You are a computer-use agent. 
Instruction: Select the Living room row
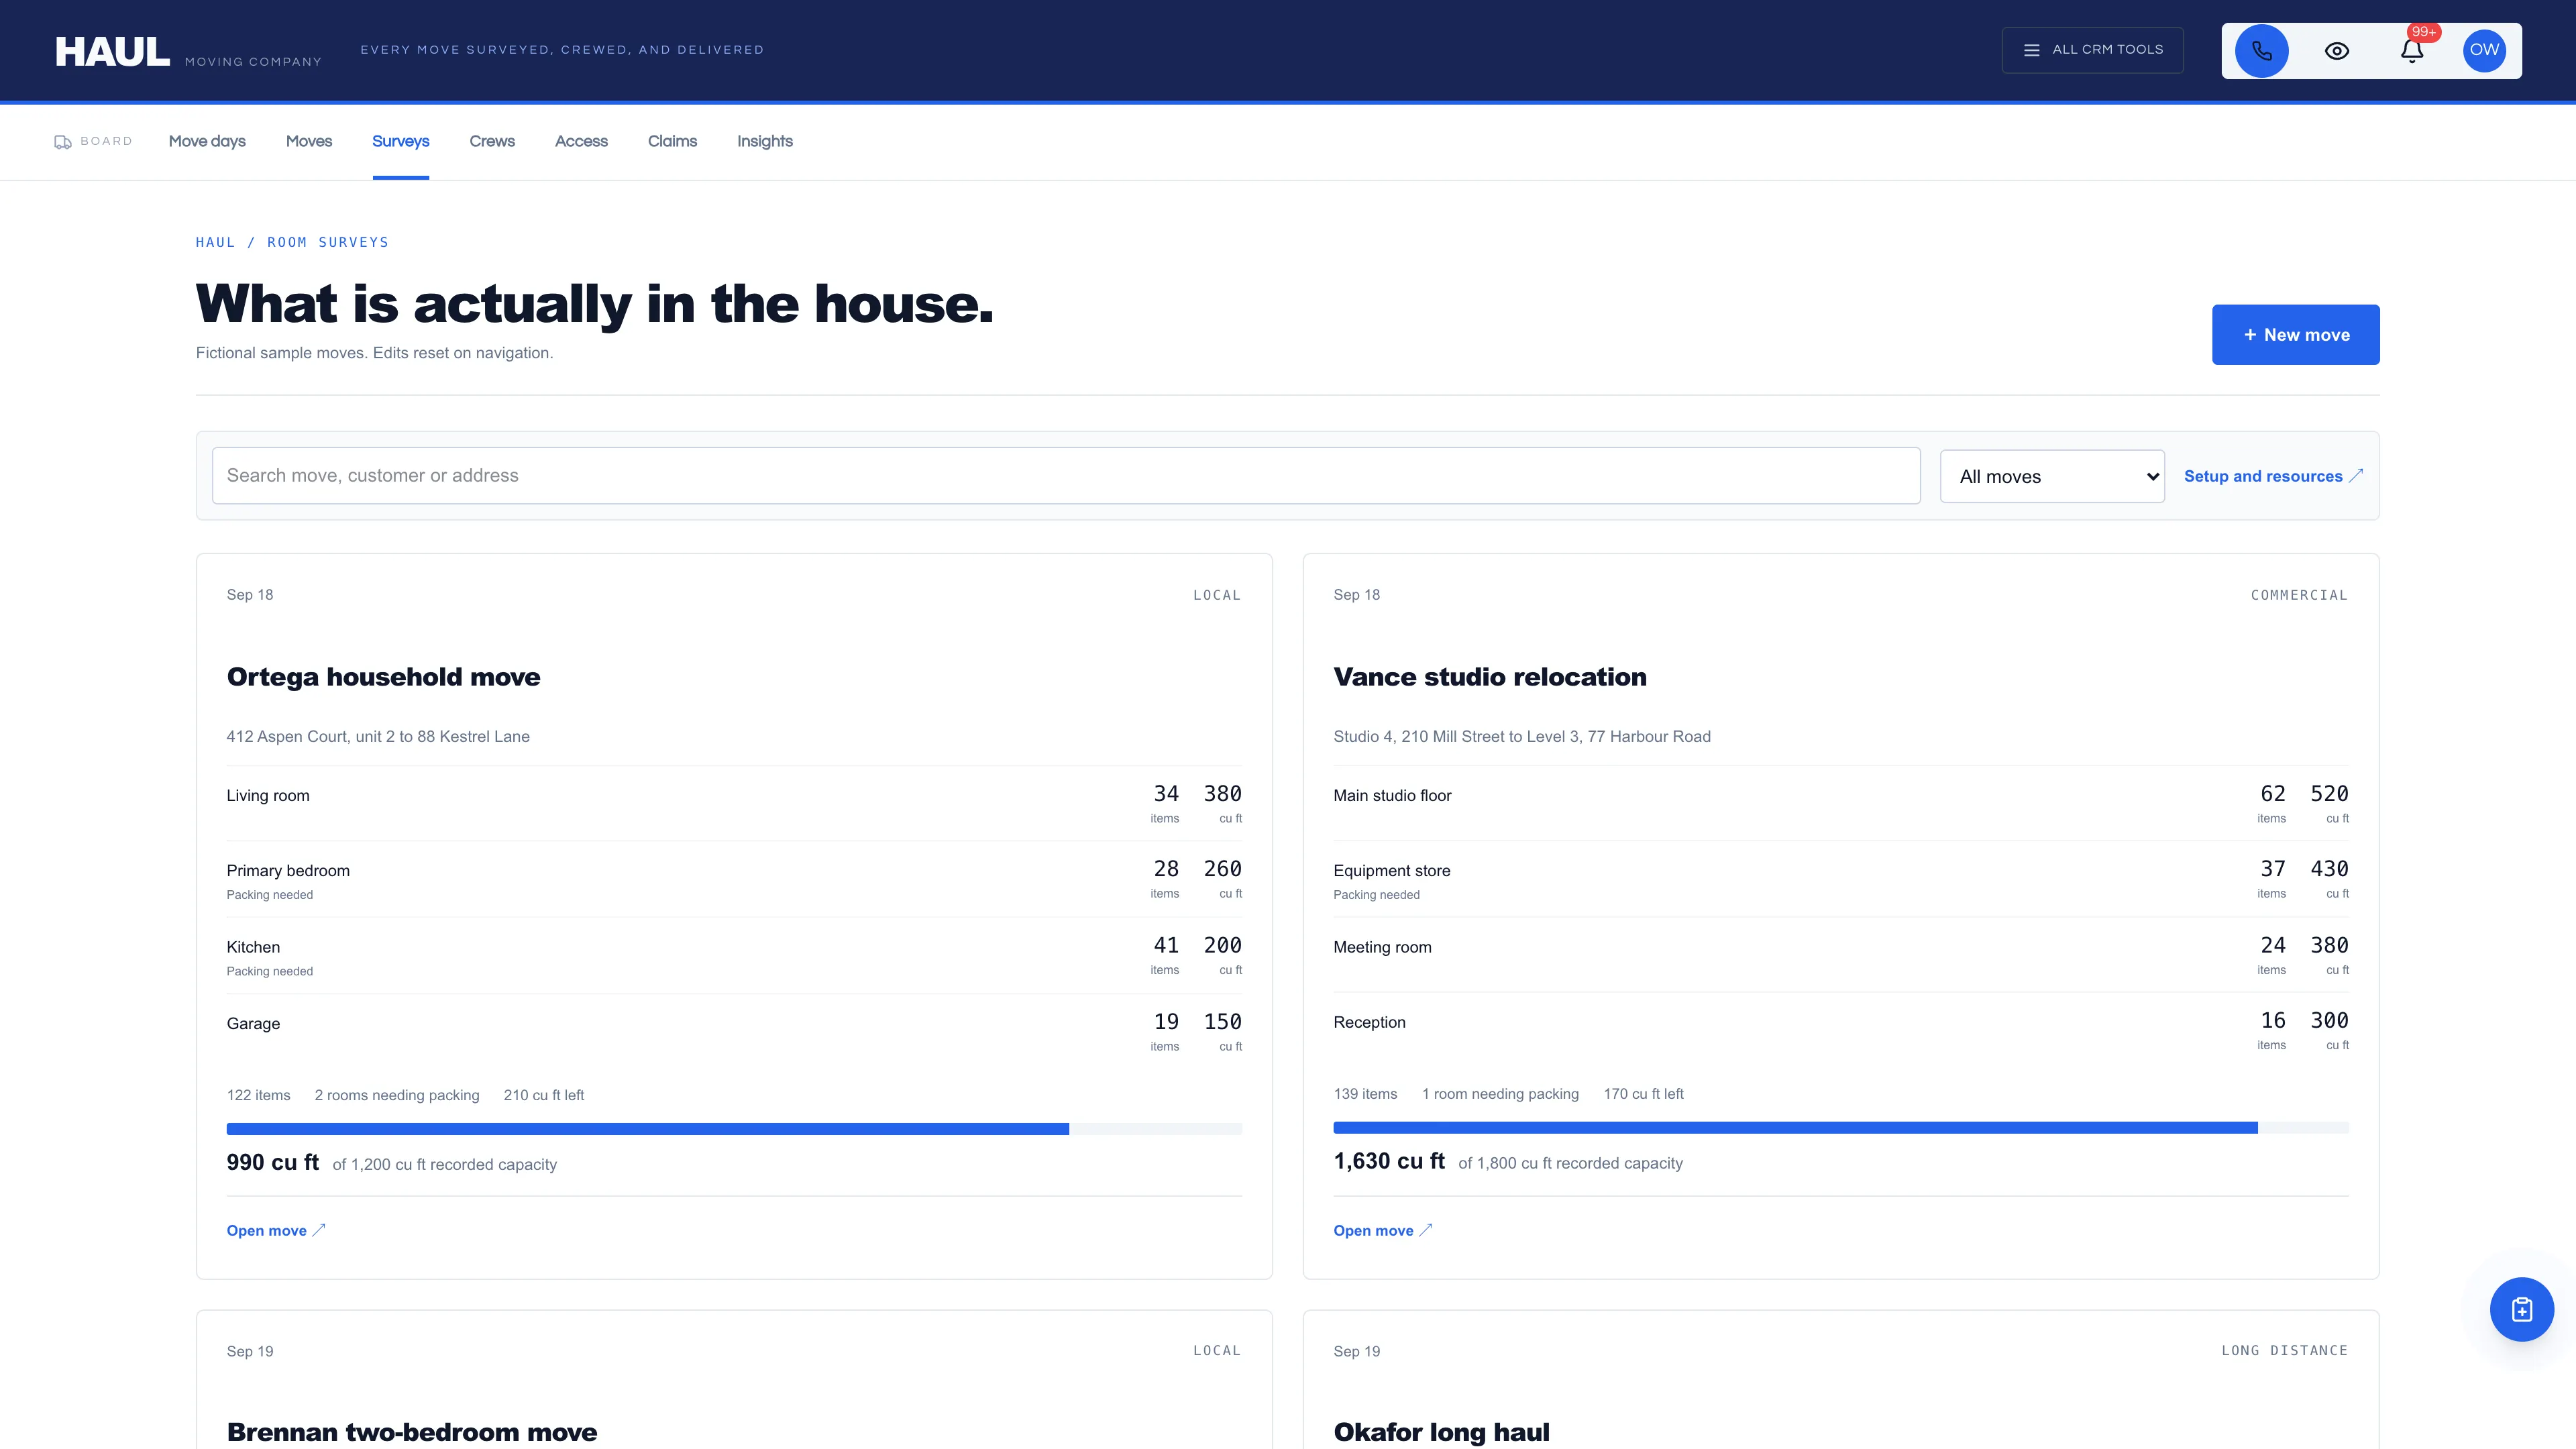734,804
